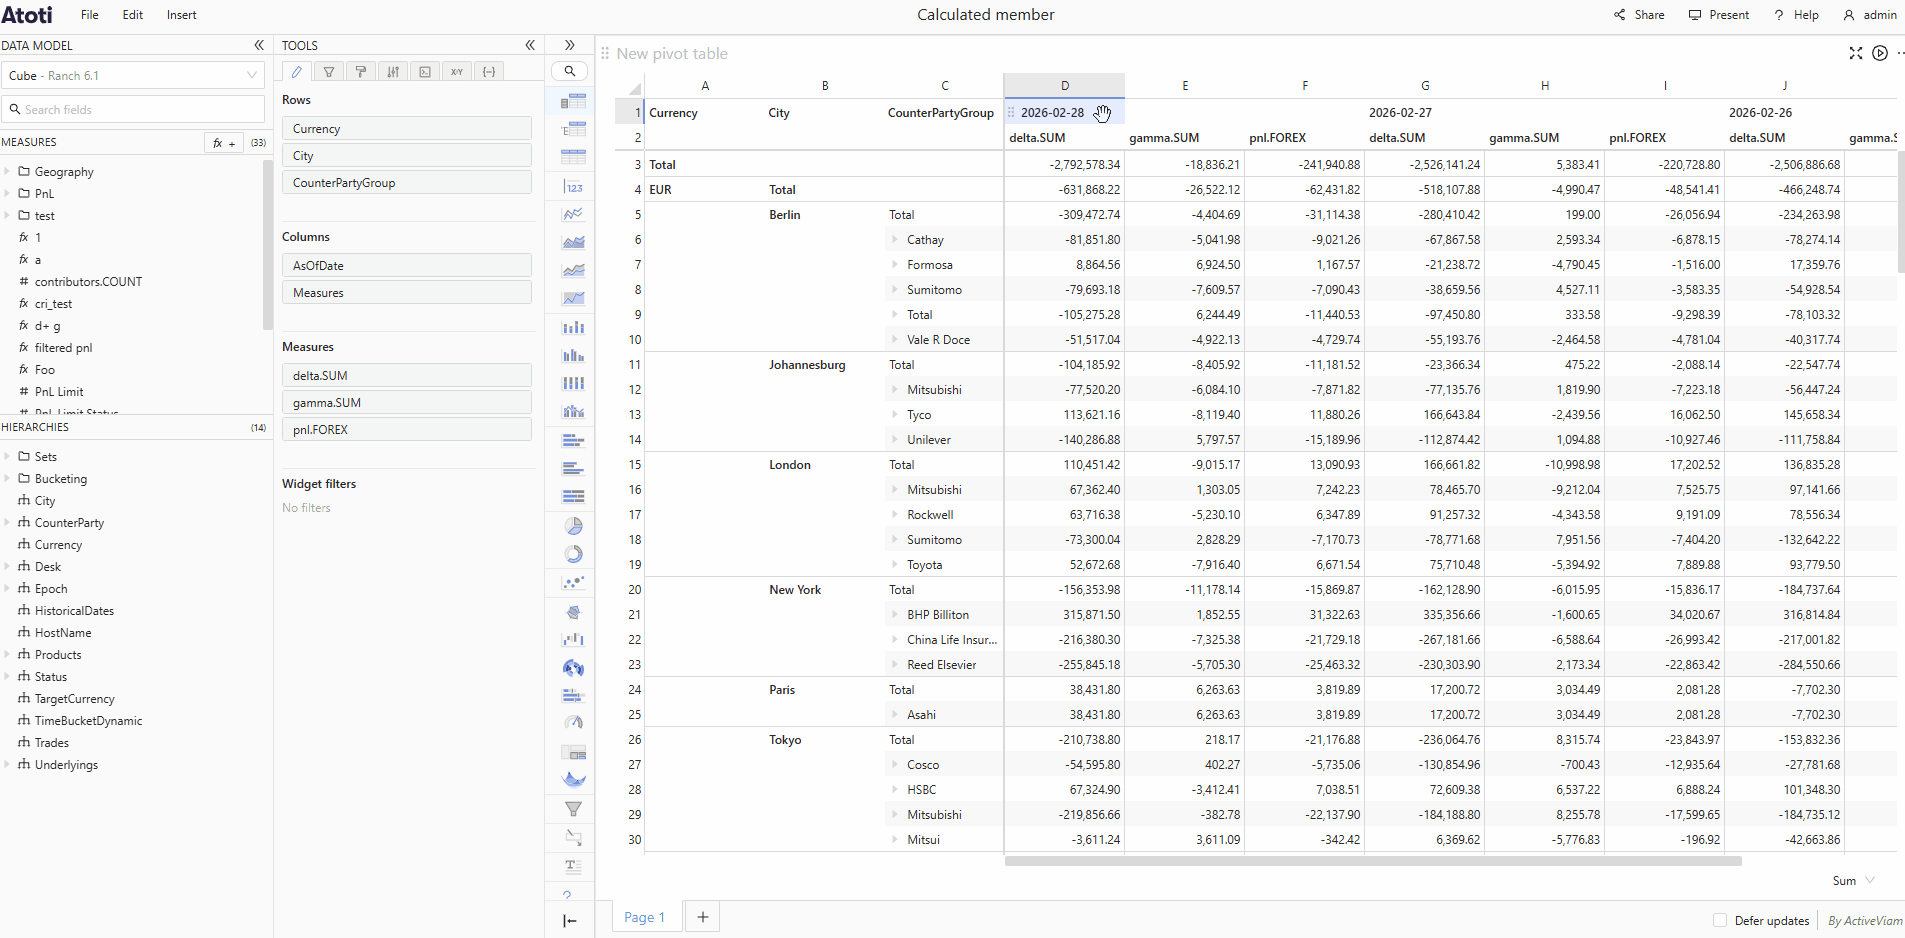Add a new calculated measure with fx+

pos(224,143)
